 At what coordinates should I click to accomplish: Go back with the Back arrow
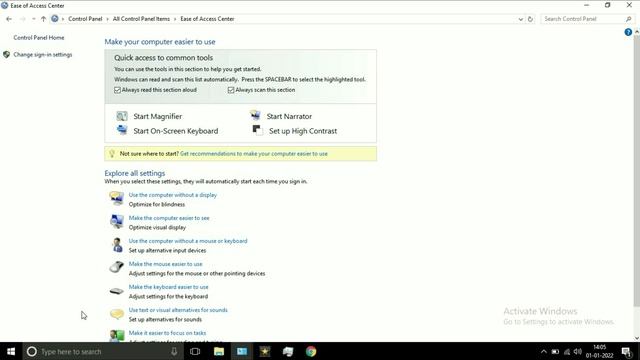tap(9, 19)
